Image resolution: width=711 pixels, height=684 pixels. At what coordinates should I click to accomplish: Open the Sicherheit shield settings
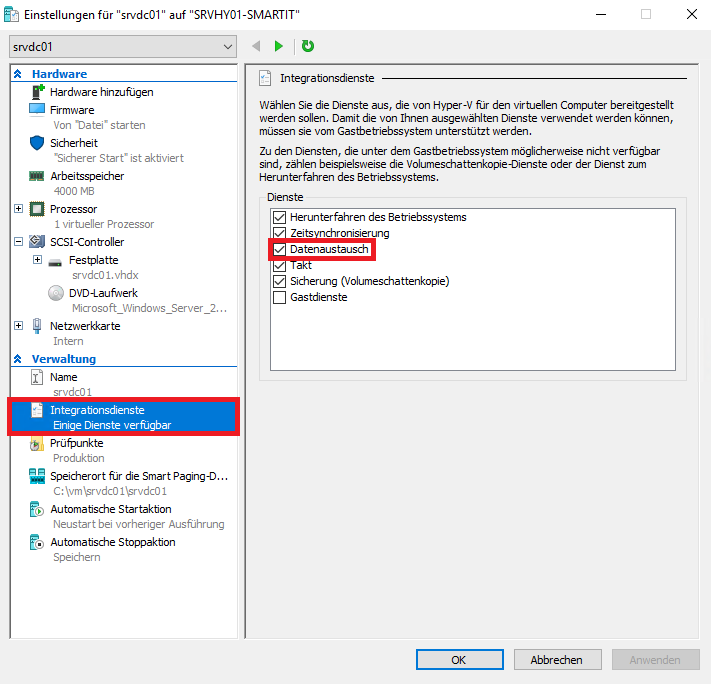pos(73,143)
